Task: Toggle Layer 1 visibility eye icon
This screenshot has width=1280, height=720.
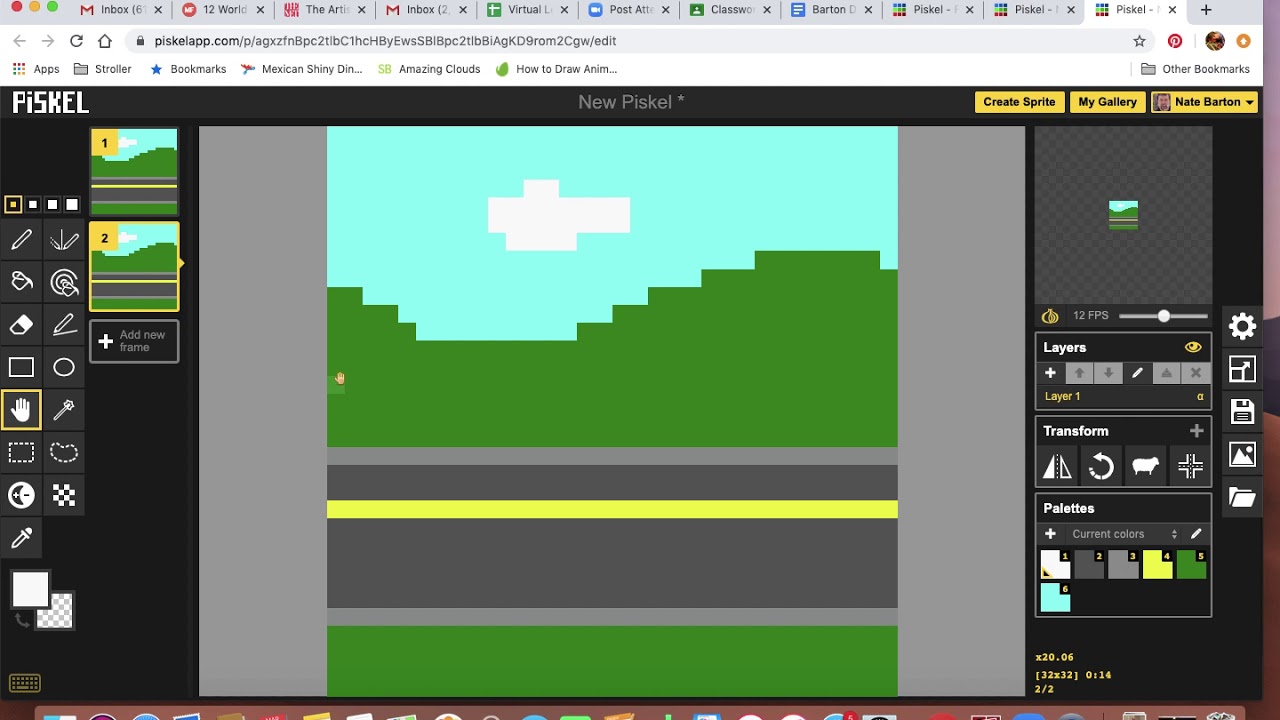Action: click(x=1193, y=347)
